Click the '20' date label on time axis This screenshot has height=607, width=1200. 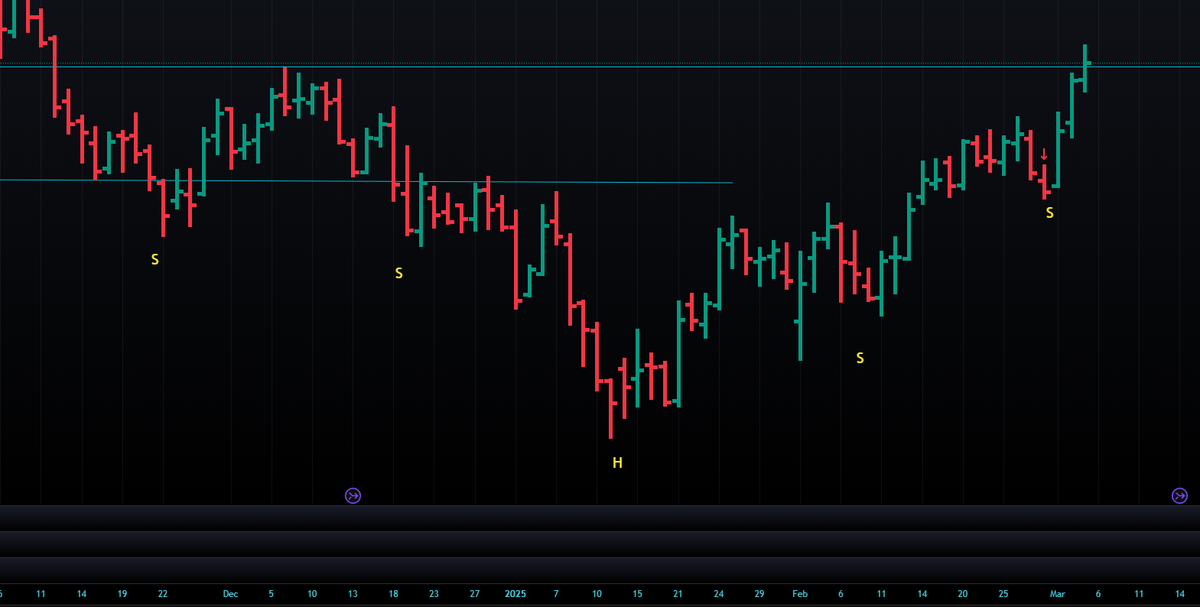tap(962, 594)
